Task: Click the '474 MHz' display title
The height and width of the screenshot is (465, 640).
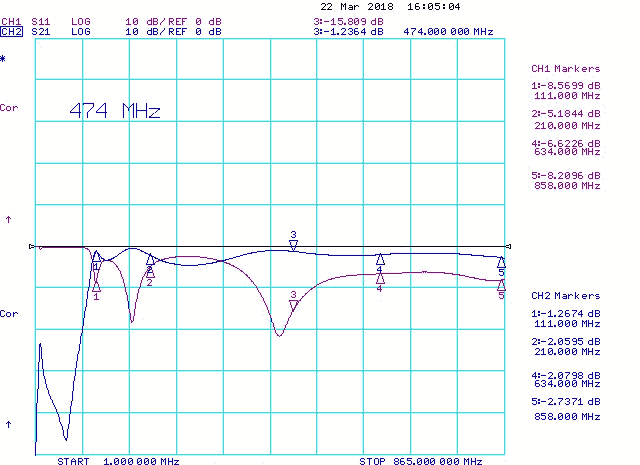Action: pos(115,111)
